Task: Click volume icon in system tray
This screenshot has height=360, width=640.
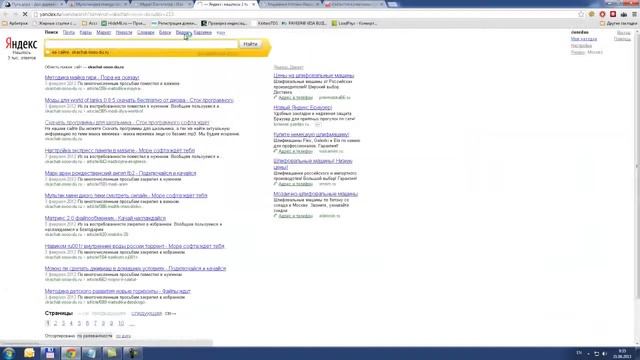Action: click(604, 353)
